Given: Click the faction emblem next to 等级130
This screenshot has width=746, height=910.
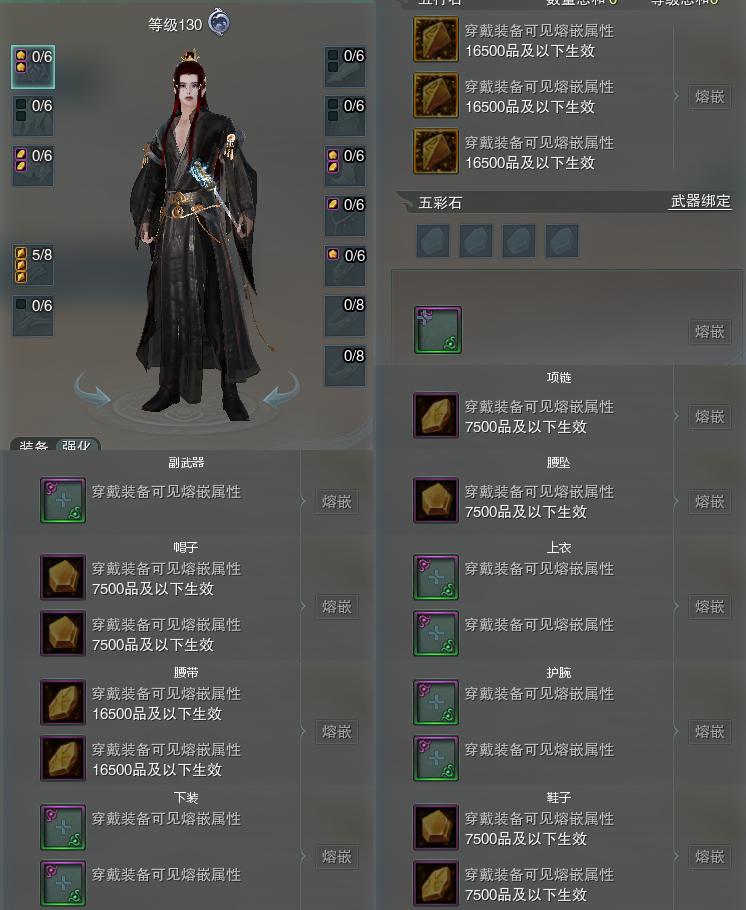Looking at the screenshot, I should coord(219,23).
